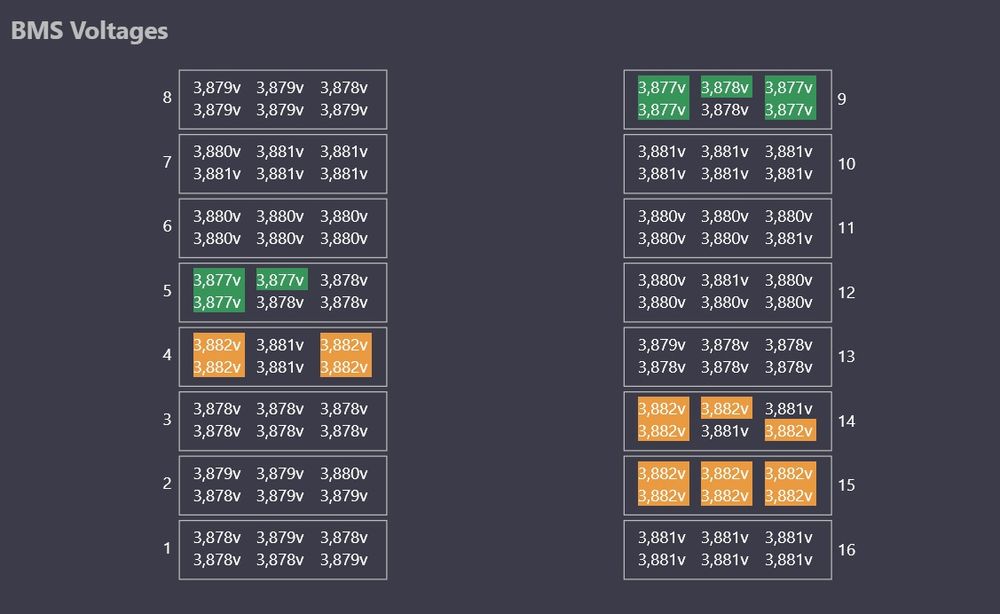
Task: Click module 6 cell voltage panel
Action: [x=282, y=227]
